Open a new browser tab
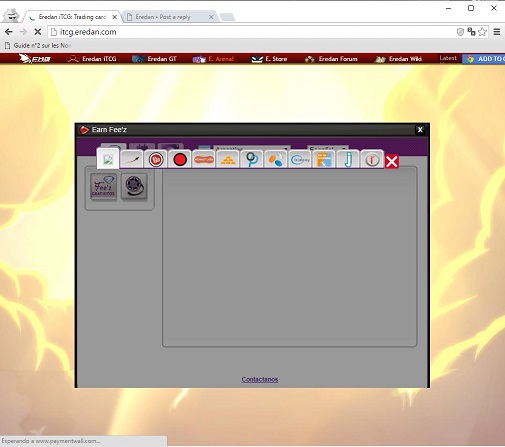 tap(227, 17)
